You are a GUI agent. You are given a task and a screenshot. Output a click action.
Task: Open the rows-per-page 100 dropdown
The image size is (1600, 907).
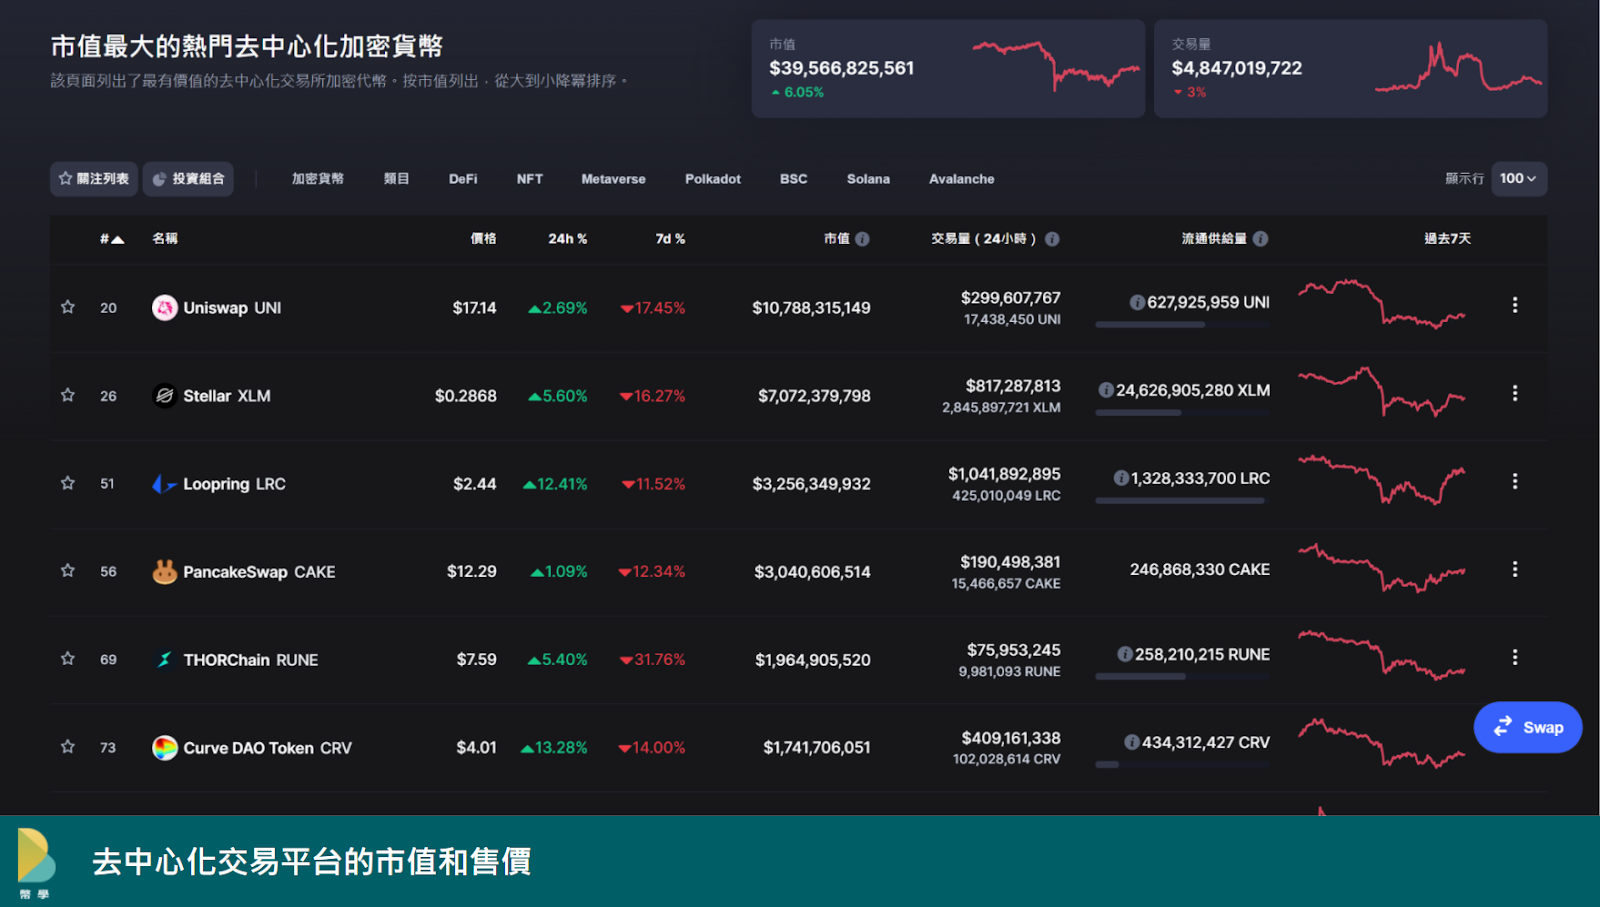1519,179
